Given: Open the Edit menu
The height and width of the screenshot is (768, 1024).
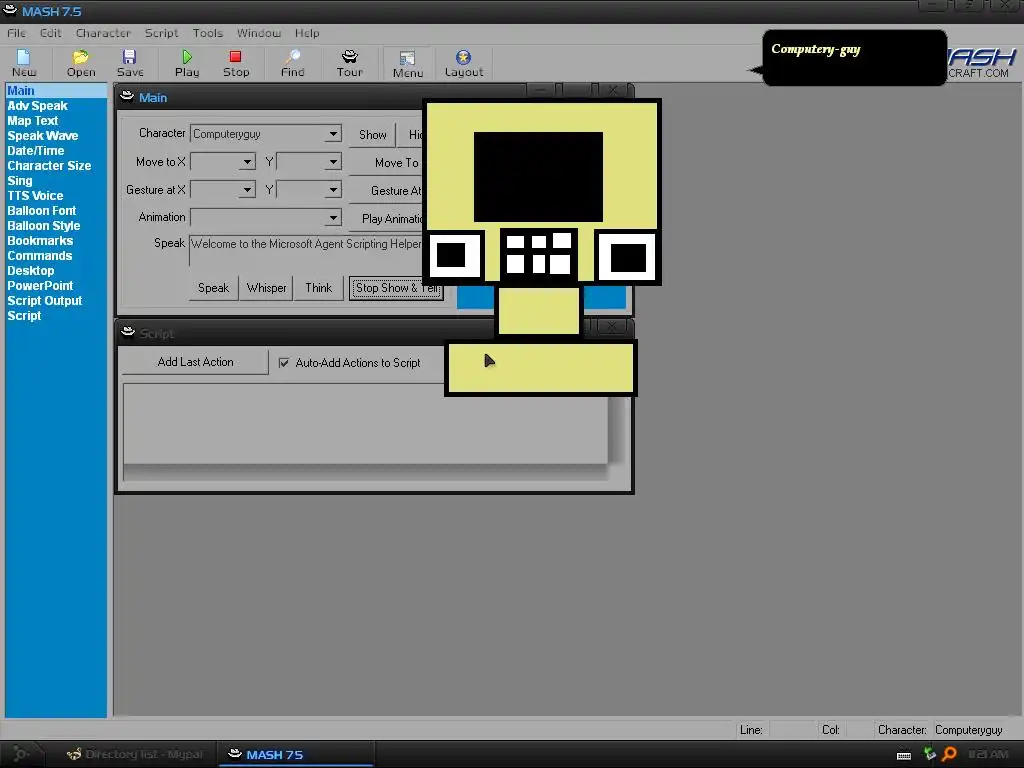Looking at the screenshot, I should tap(50, 33).
